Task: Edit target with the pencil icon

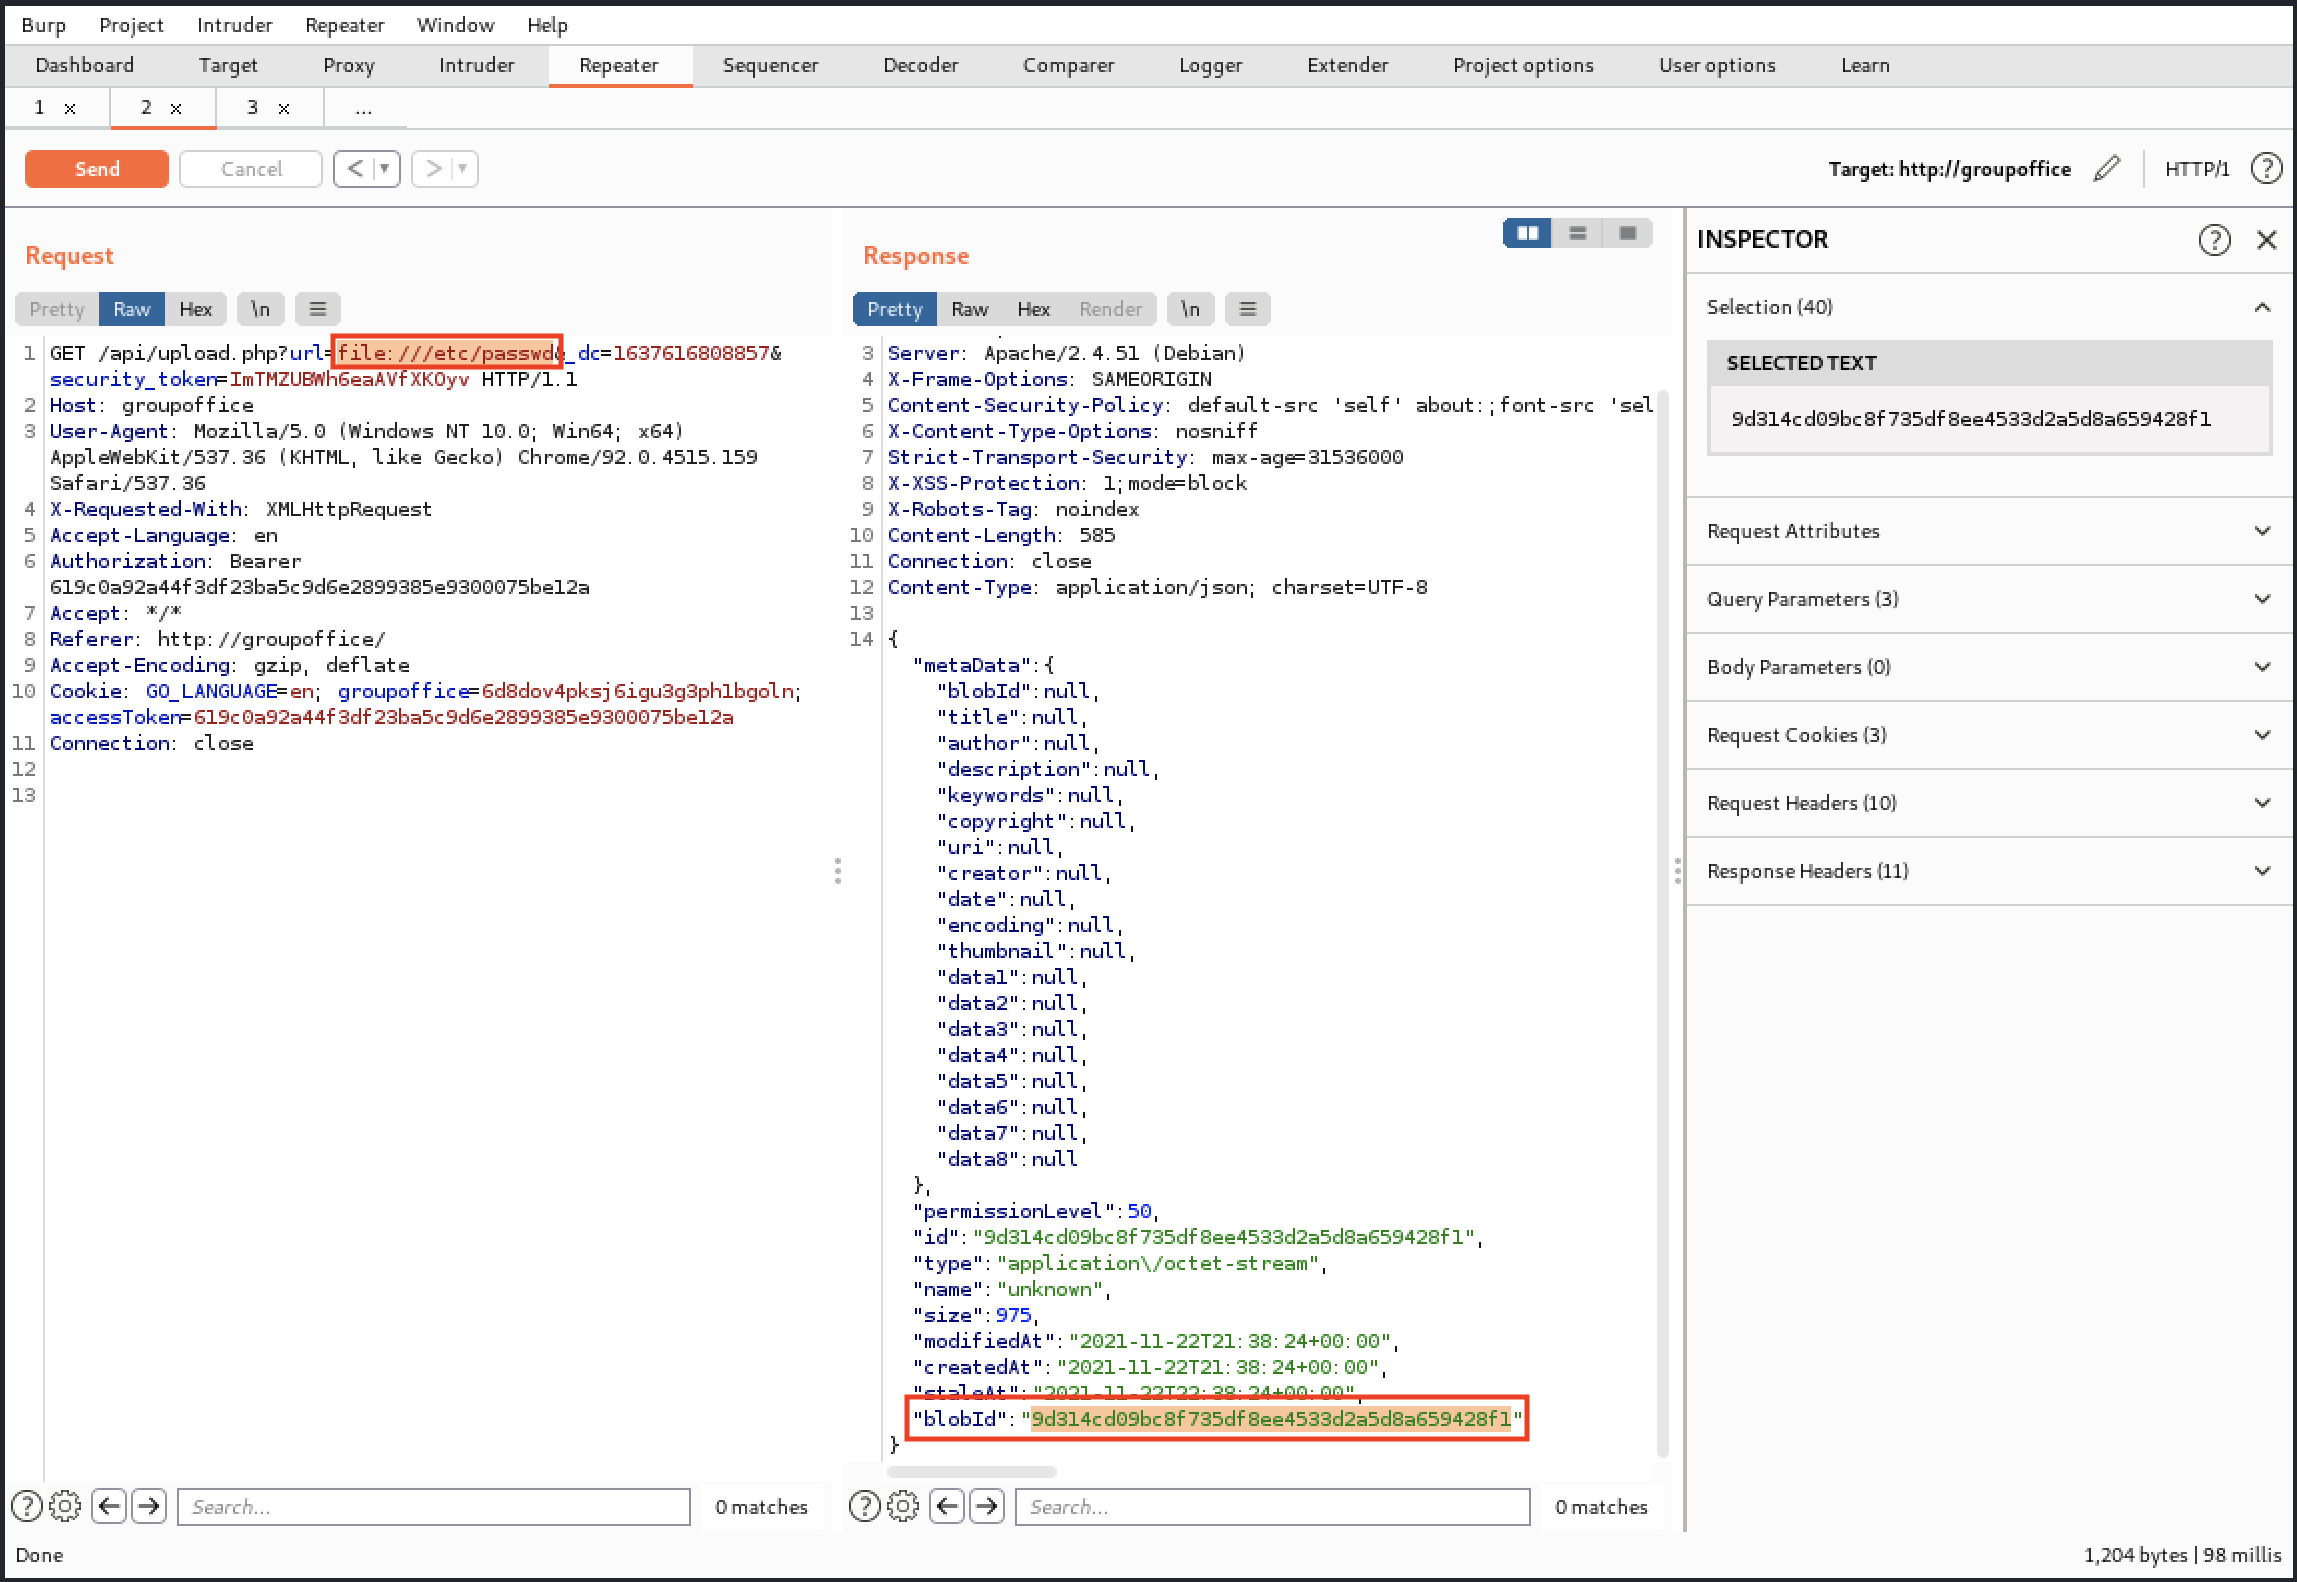Action: (x=2106, y=168)
